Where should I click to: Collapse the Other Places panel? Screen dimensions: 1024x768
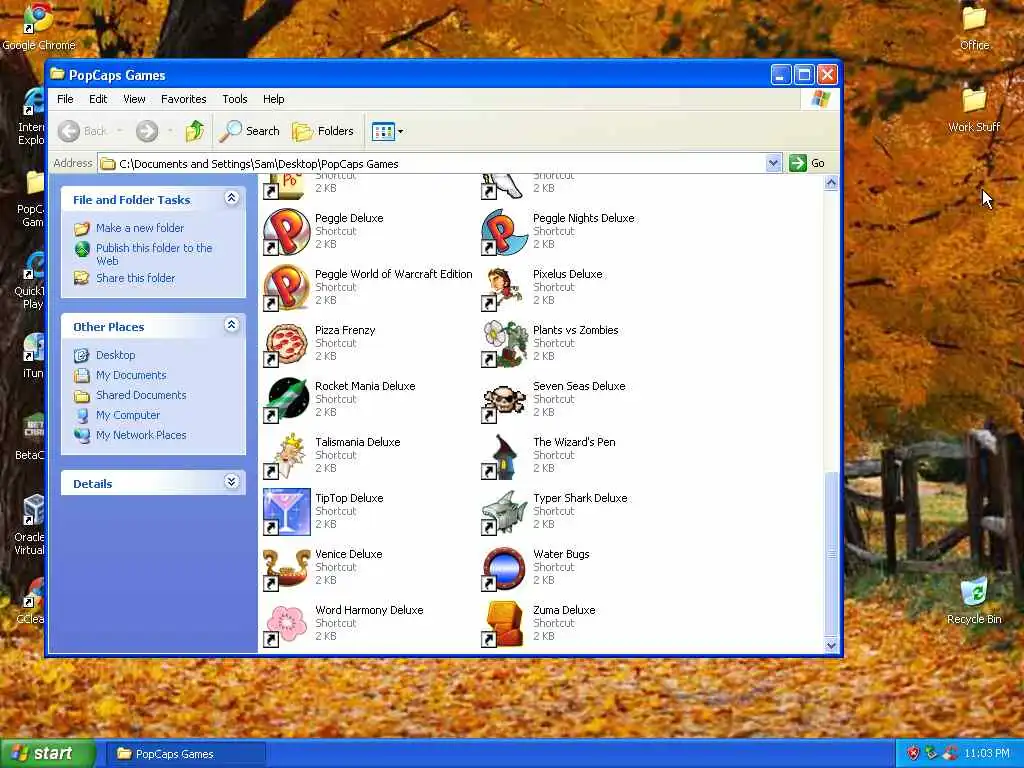pyautogui.click(x=231, y=324)
